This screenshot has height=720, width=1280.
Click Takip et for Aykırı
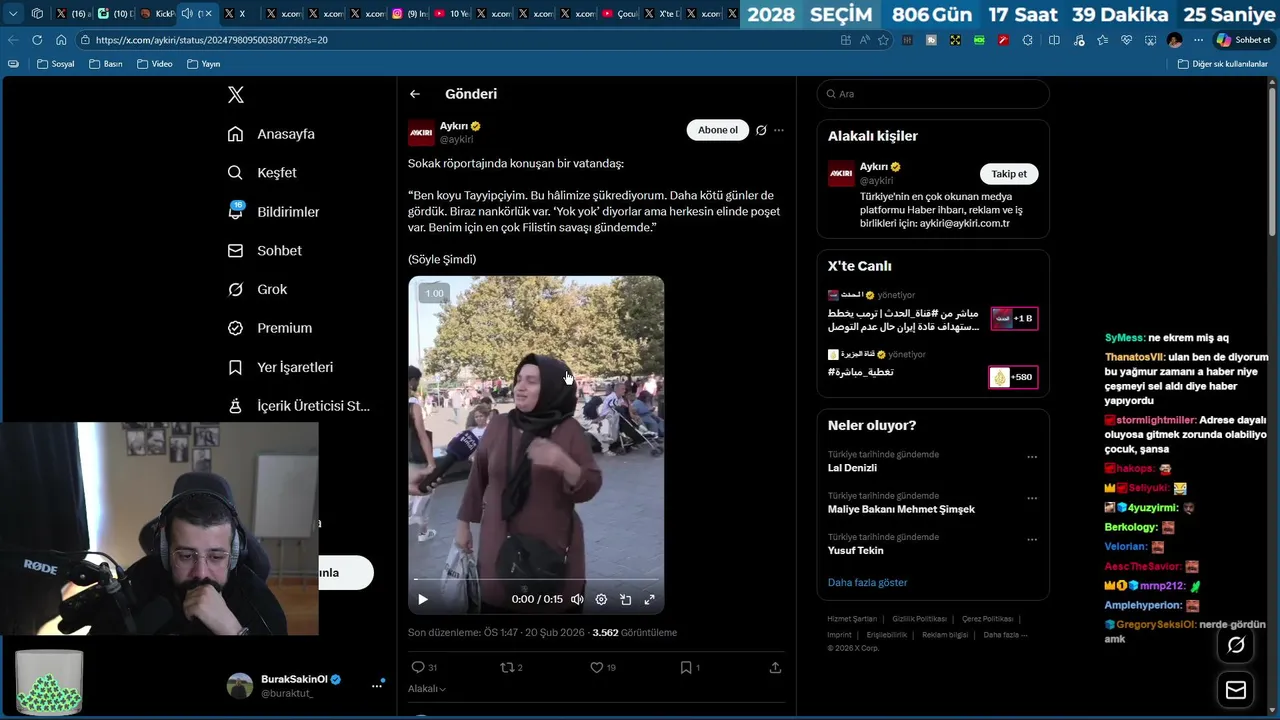(x=1009, y=174)
